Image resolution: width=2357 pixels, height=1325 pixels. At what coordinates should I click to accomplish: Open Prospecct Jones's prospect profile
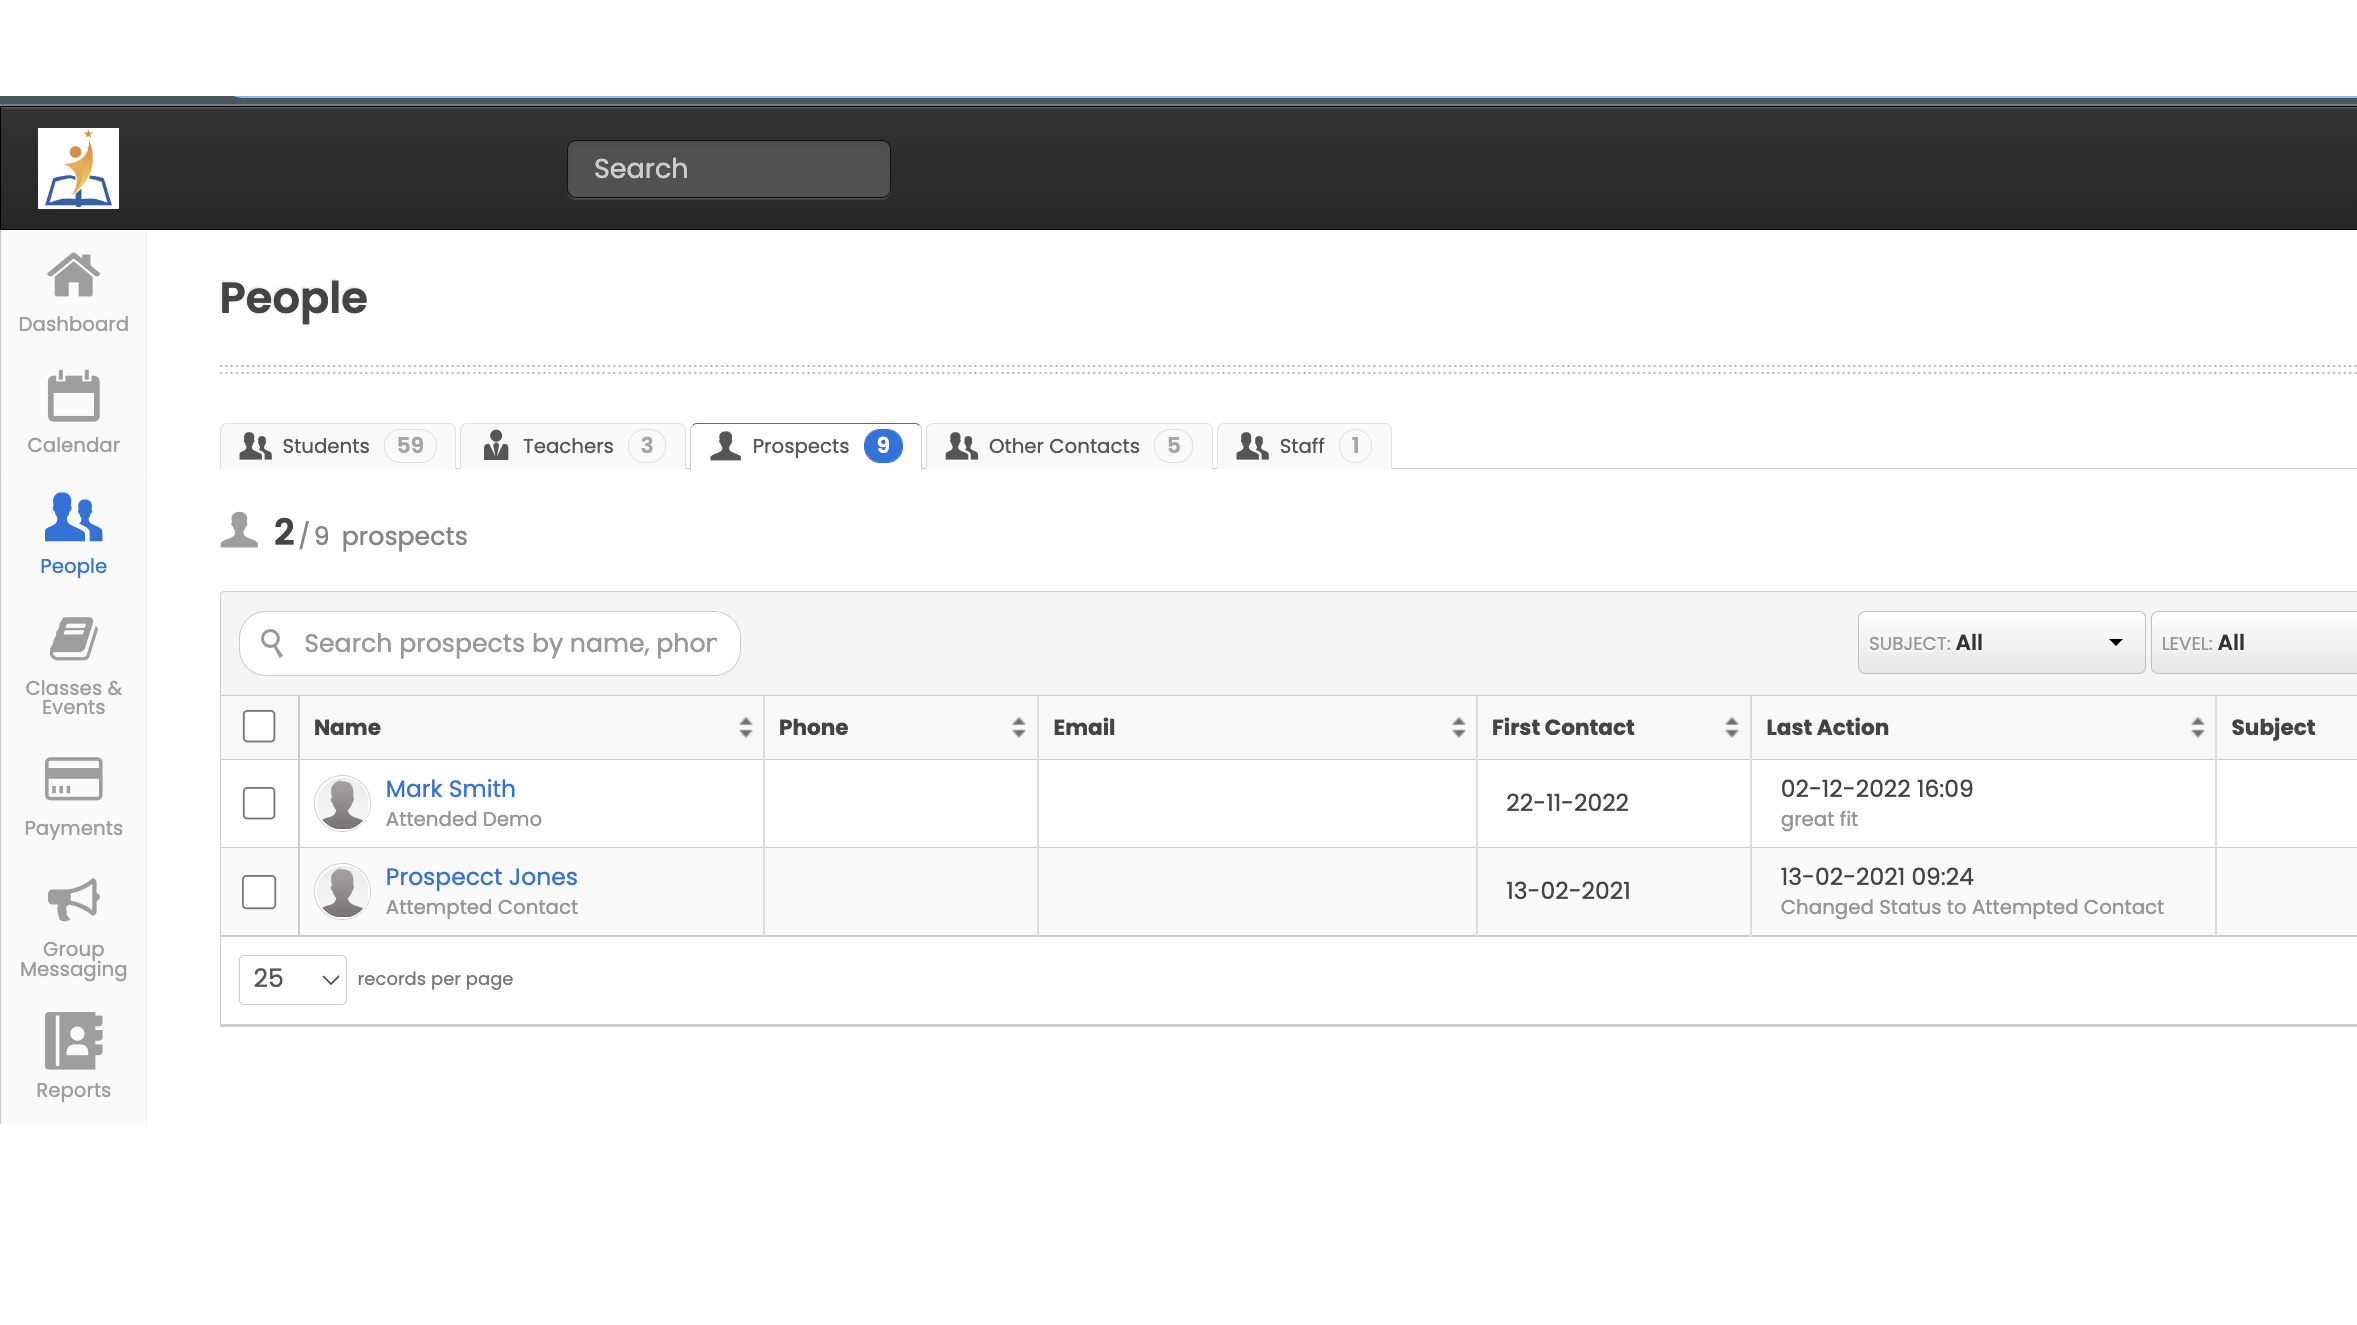[481, 876]
